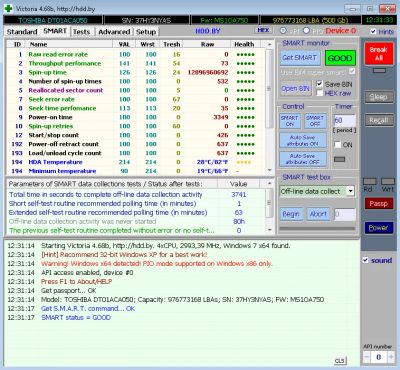The image size is (400, 370).
Task: Select the HDA Temperature row
Action: 136,162
